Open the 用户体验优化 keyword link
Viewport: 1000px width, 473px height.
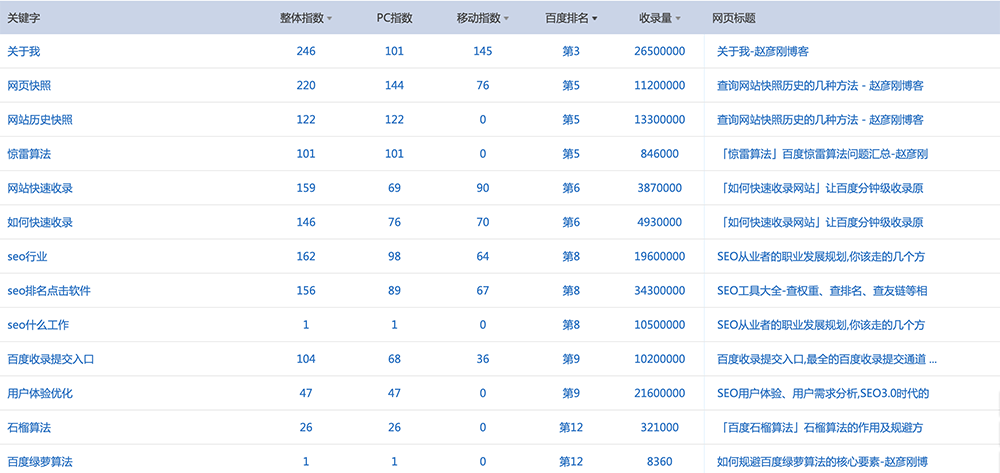(40, 393)
